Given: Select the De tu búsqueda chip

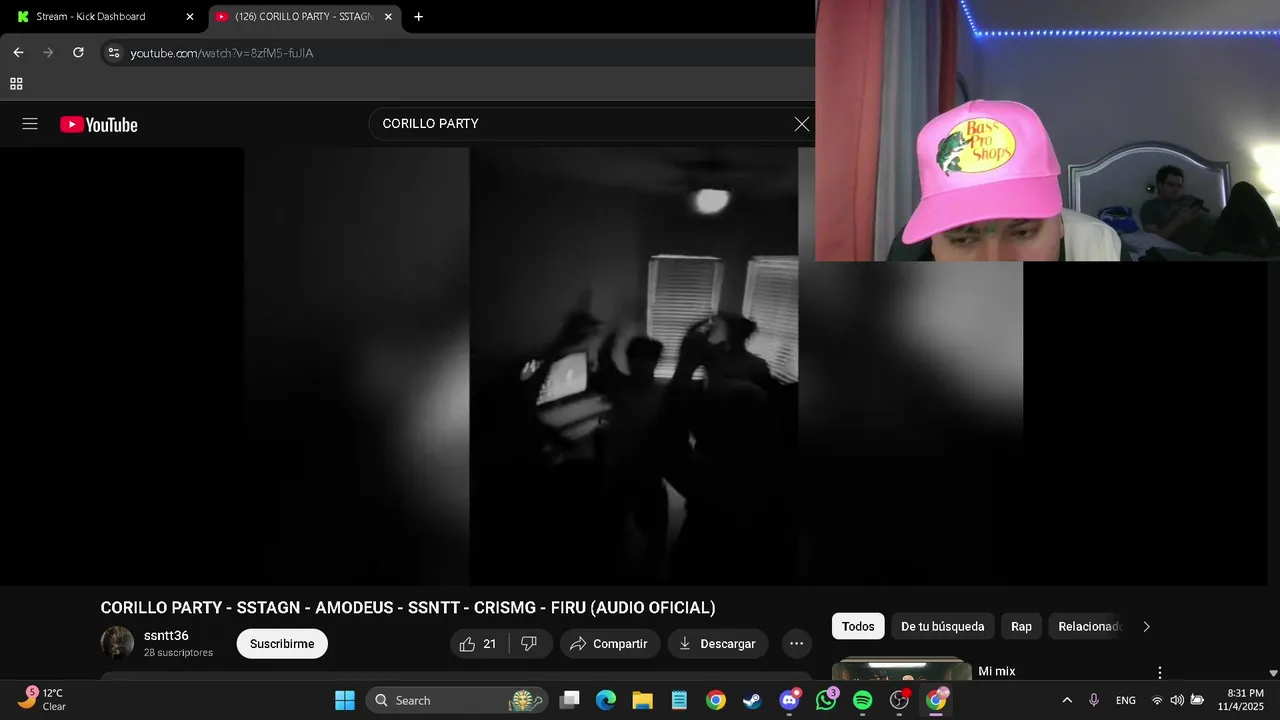Looking at the screenshot, I should 943,626.
